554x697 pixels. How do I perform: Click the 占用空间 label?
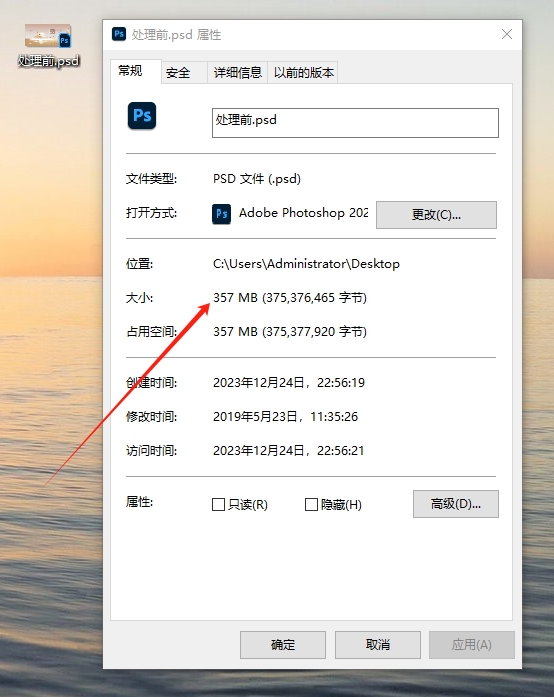151,332
